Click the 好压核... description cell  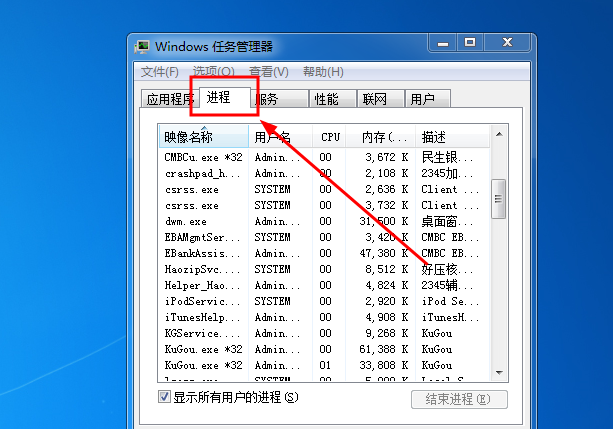447,269
